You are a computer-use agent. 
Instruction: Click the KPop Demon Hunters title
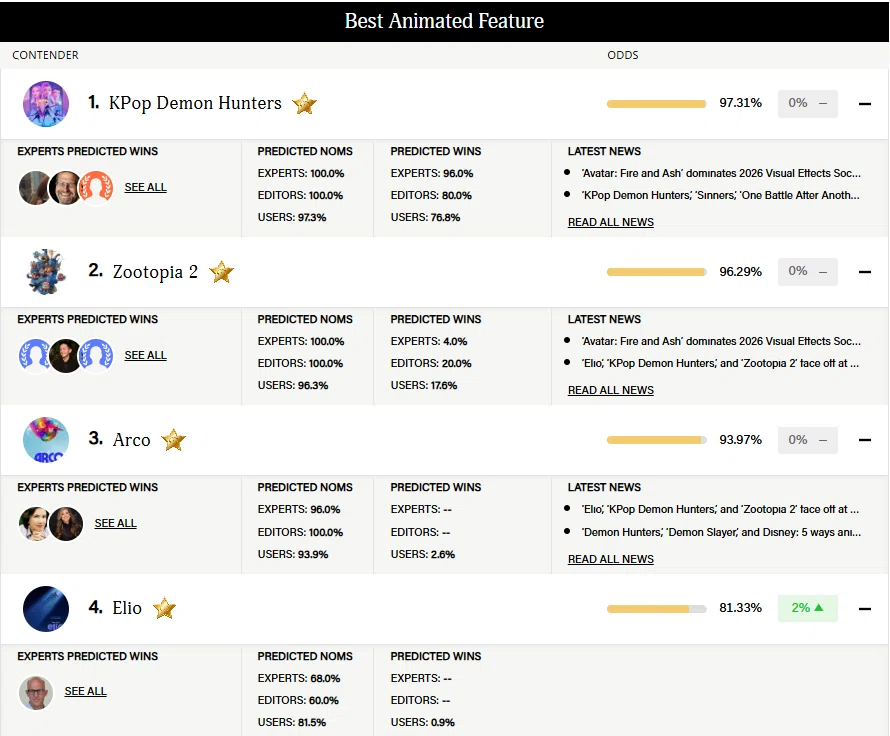click(195, 103)
